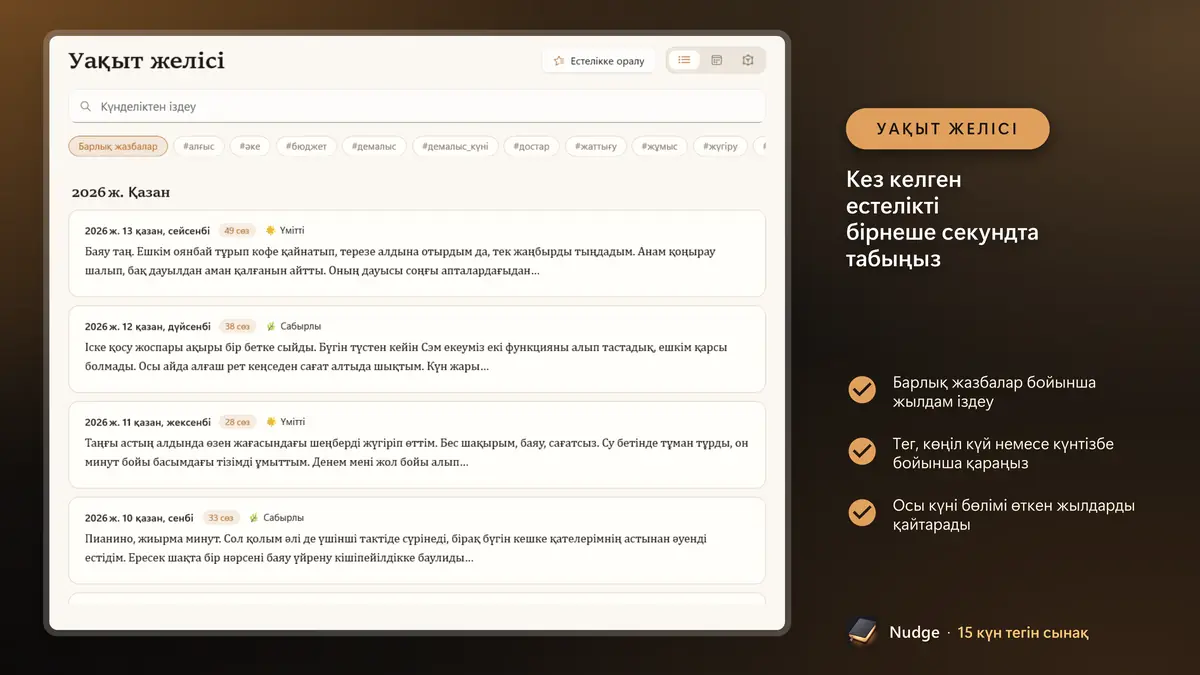The width and height of the screenshot is (1200, 675).
Task: Click the Үмітті mood label on 13 қазан
Action: pos(292,230)
